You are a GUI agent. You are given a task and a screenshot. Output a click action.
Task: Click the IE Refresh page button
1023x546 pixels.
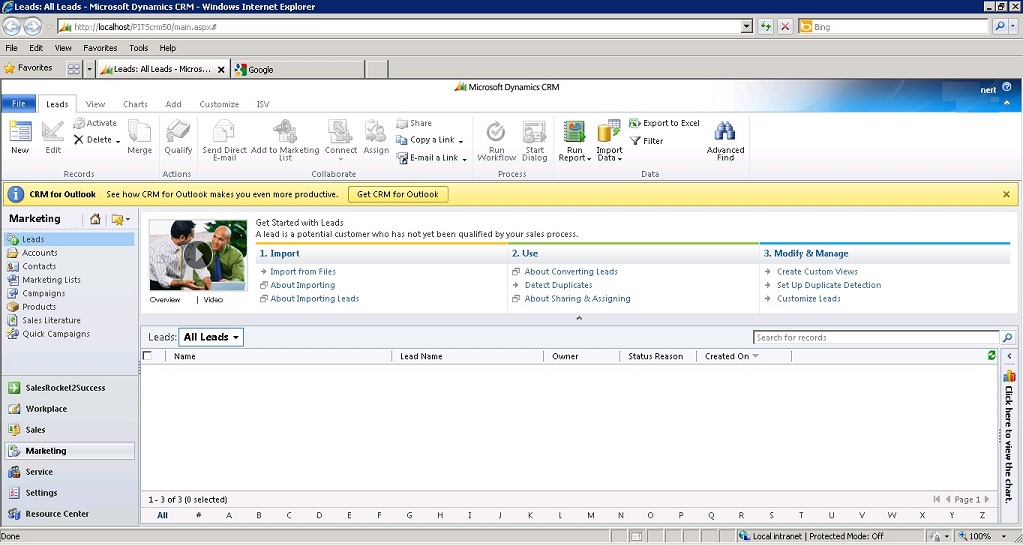pyautogui.click(x=765, y=27)
